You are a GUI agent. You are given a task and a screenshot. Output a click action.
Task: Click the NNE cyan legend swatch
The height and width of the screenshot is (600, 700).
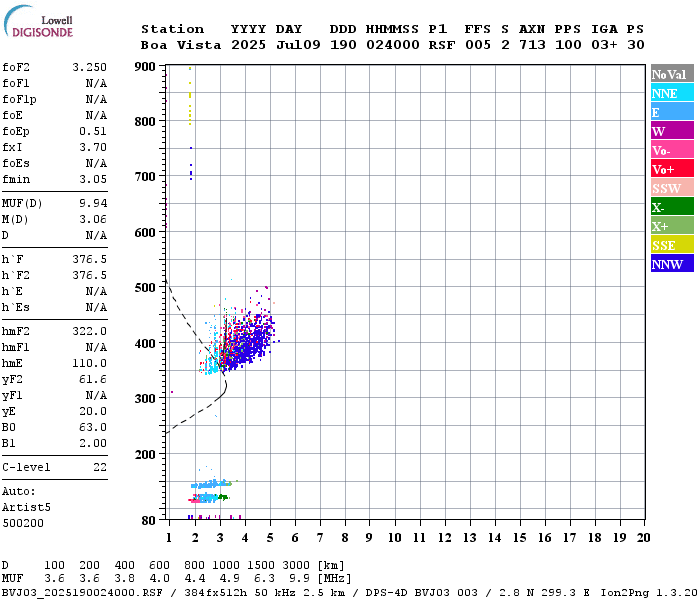point(672,93)
